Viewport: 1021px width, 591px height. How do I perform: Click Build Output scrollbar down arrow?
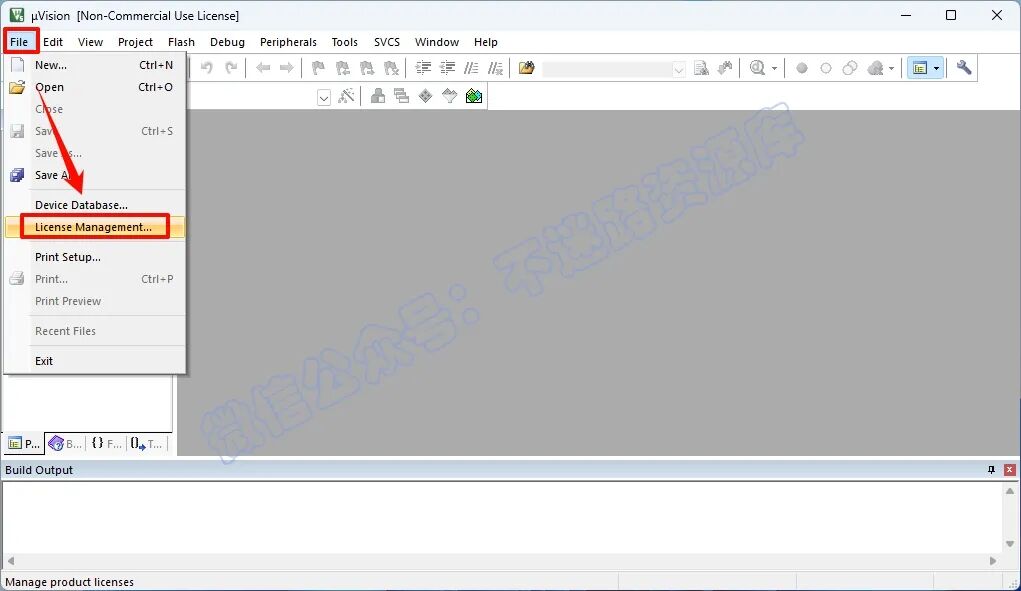pos(1010,544)
